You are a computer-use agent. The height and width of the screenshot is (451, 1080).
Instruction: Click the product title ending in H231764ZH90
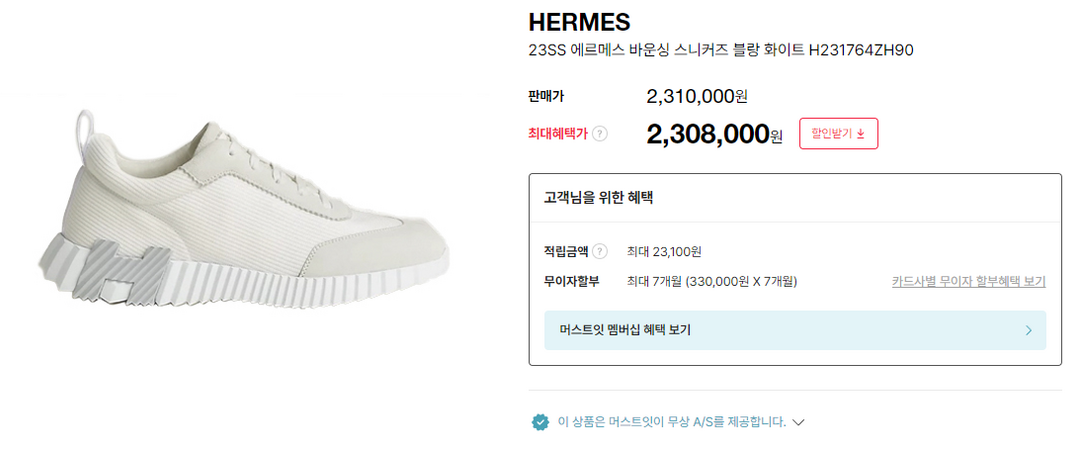tap(720, 50)
